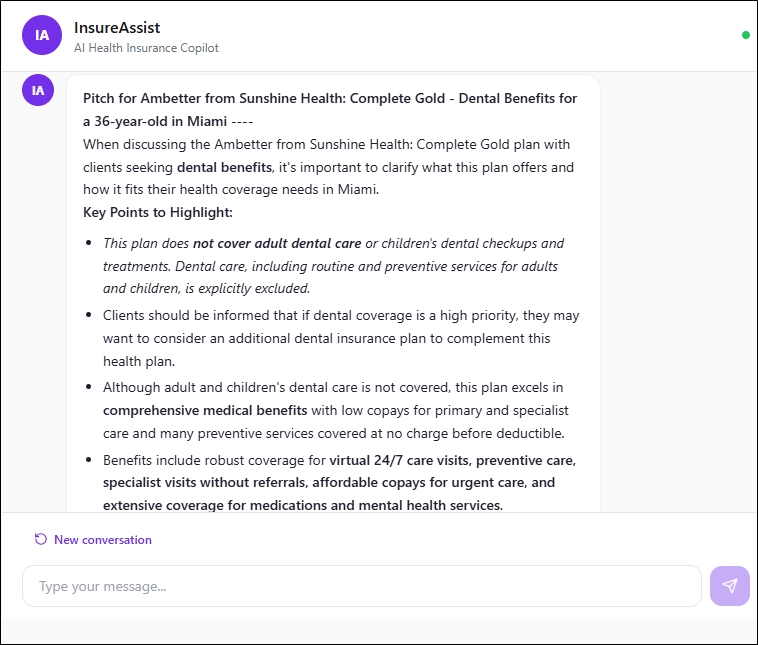
Task: Click the bold 'dental benefits' phrase
Action: (x=224, y=167)
